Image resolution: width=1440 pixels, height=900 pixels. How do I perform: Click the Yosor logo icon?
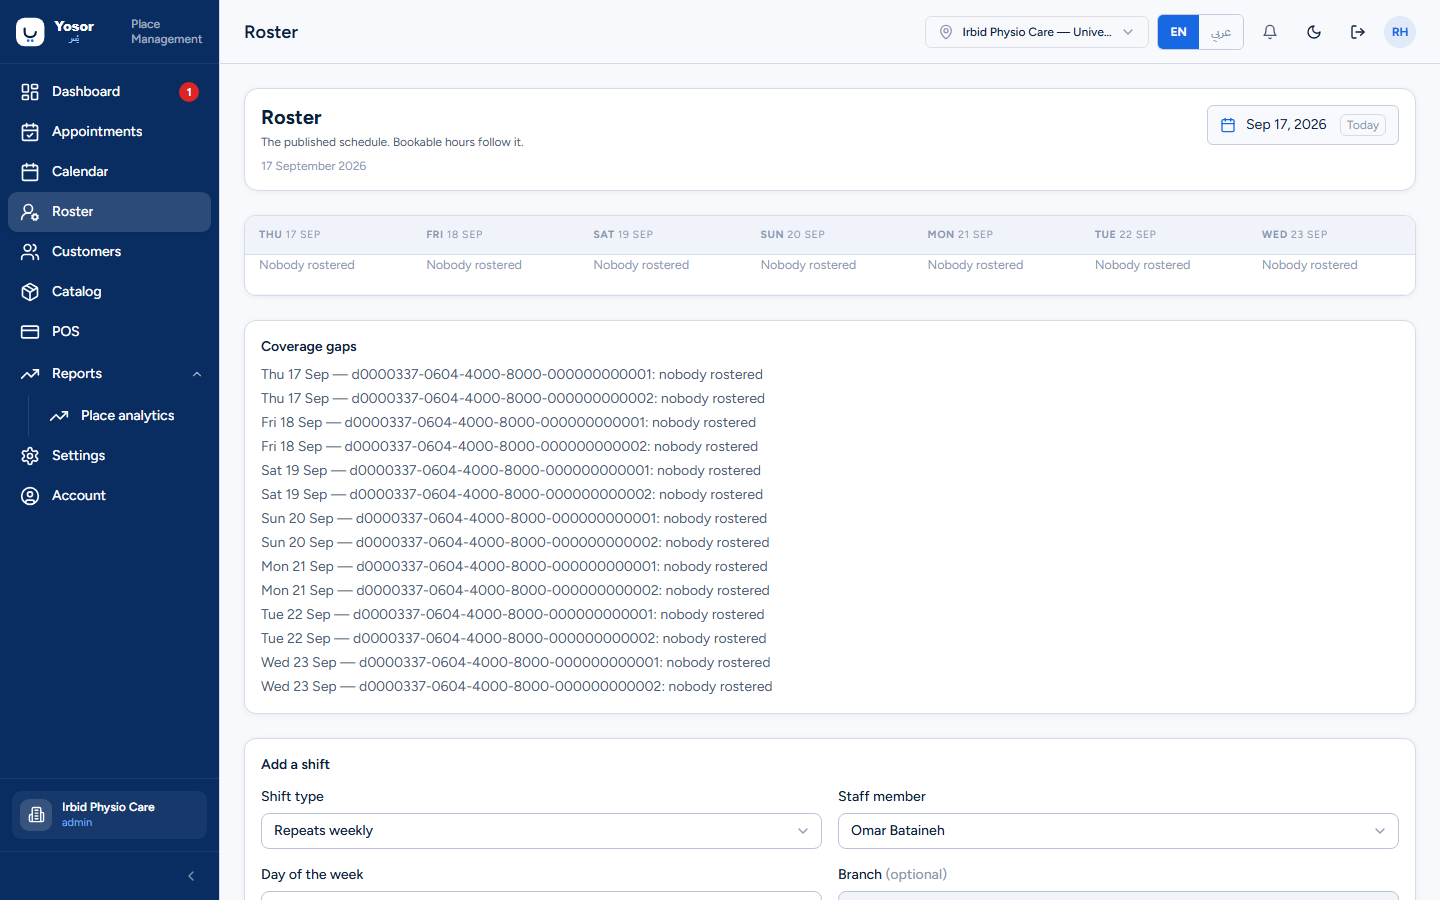pos(30,32)
